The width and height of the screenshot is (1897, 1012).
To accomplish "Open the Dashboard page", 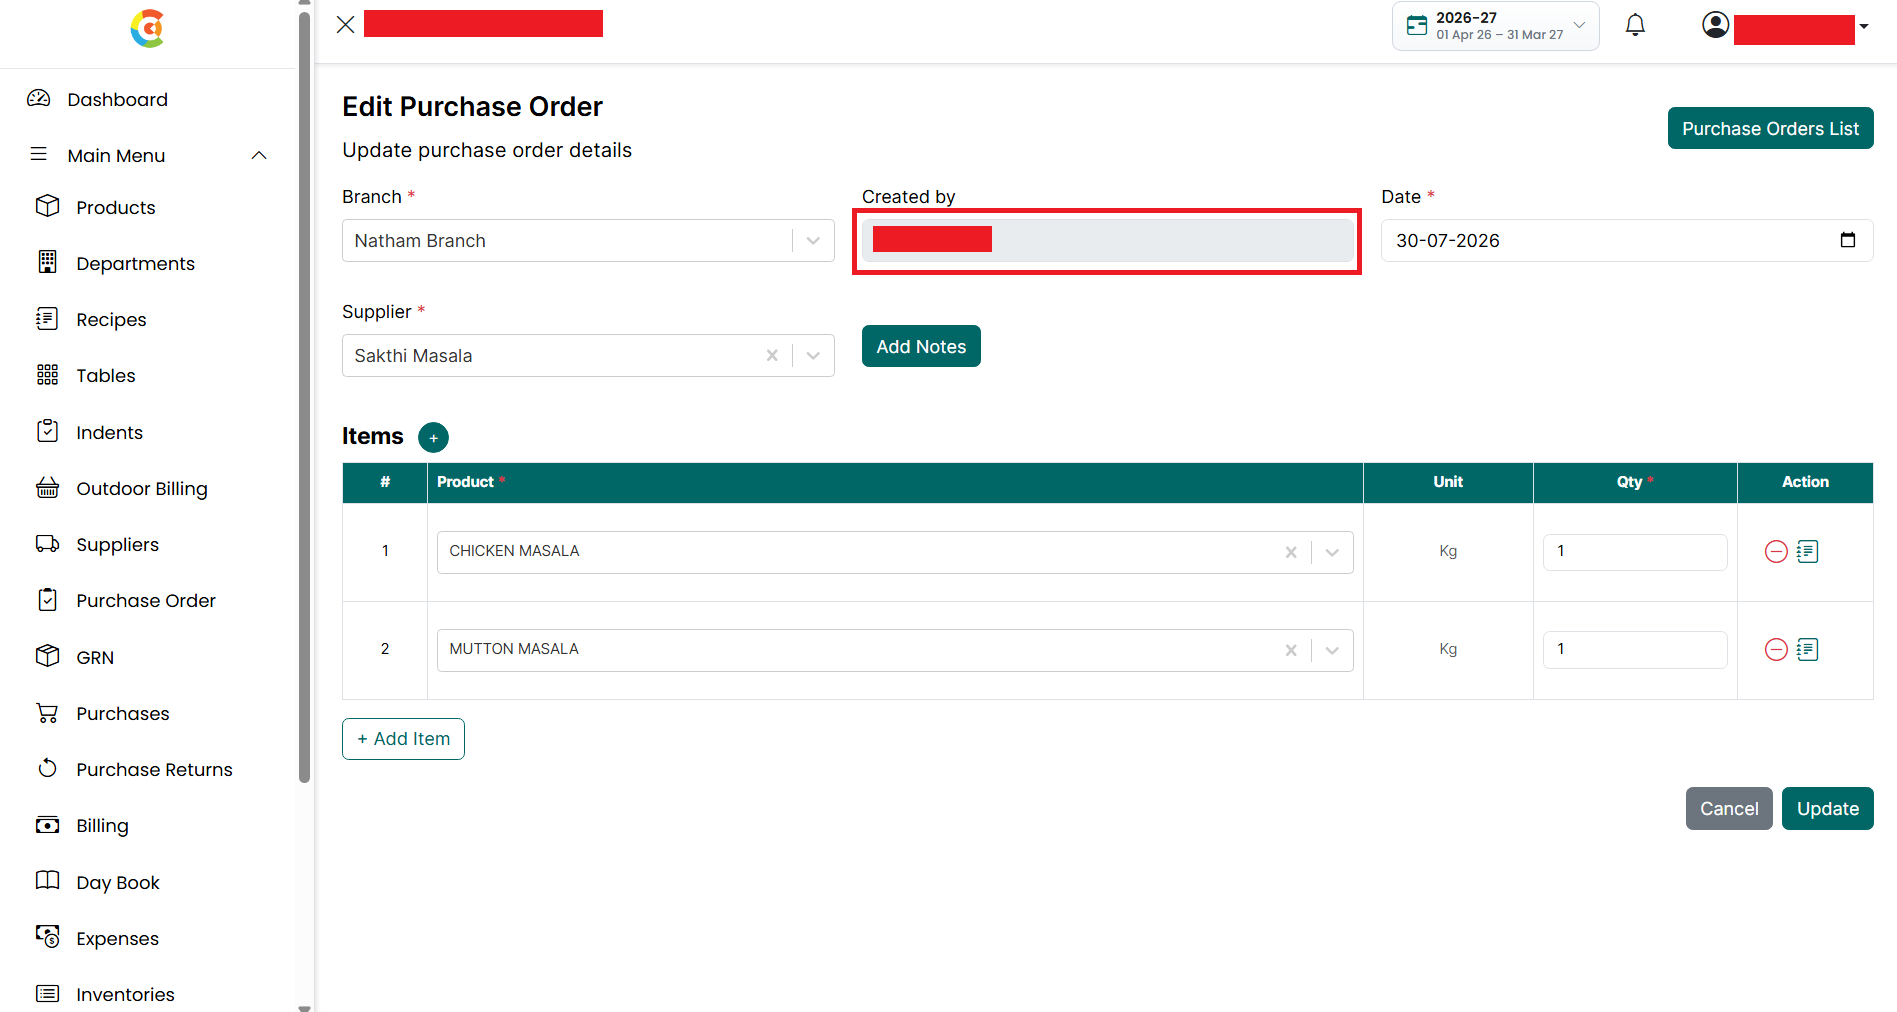I will [117, 99].
